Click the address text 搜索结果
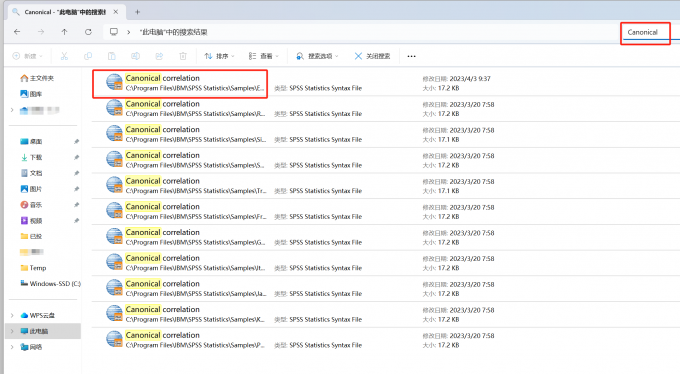This screenshot has width=680, height=374. 173,32
